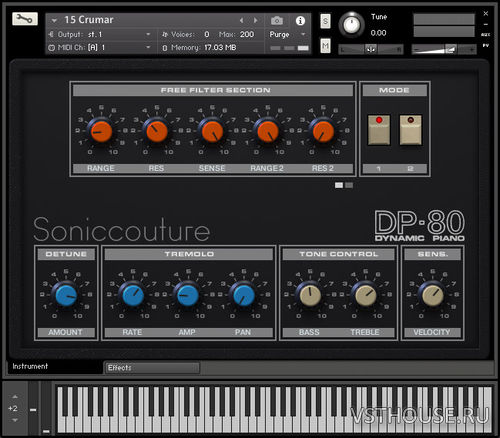Open the Purge dropdown menu
This screenshot has width=500, height=438.
click(x=288, y=34)
